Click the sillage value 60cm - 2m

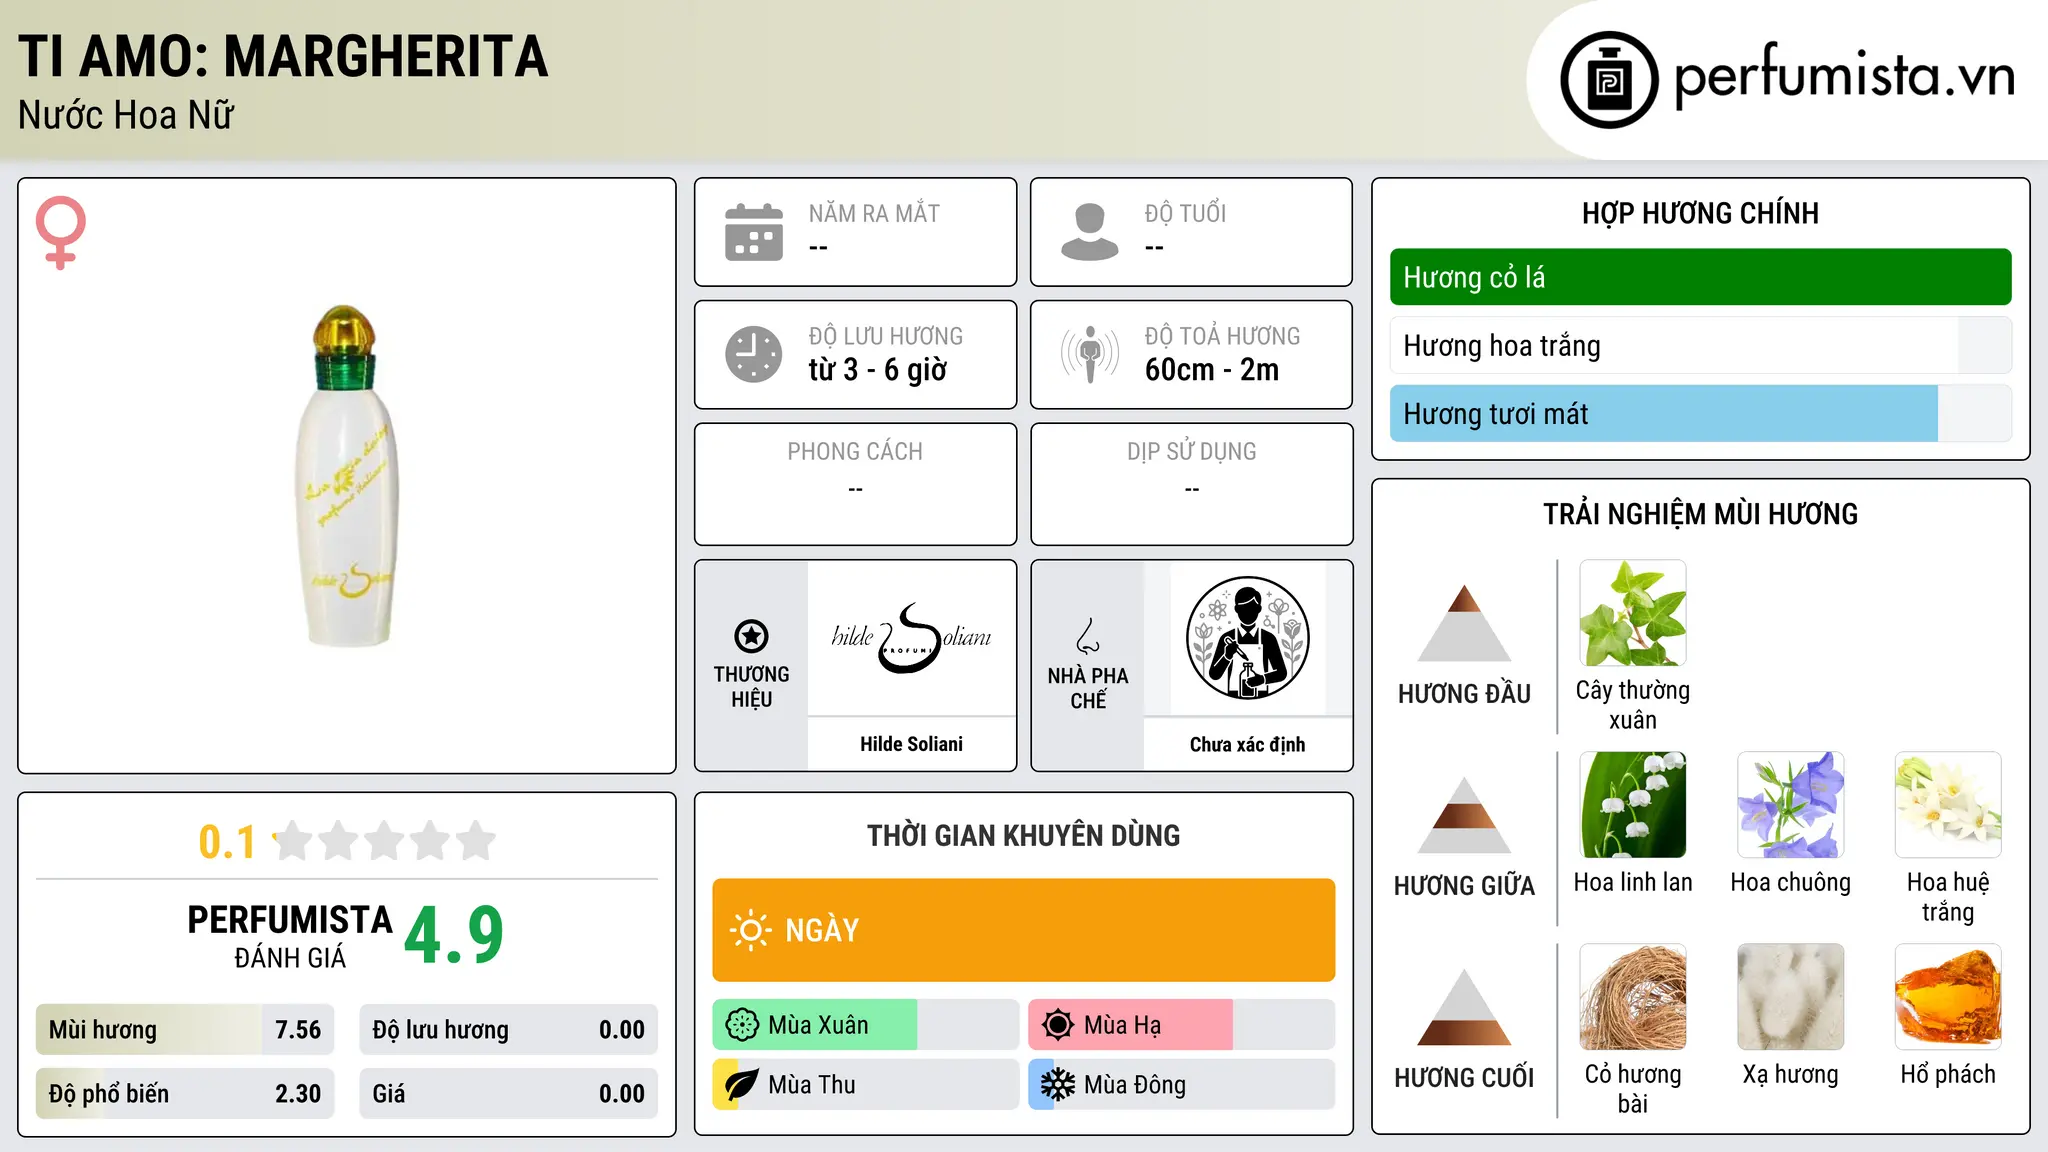1212,370
